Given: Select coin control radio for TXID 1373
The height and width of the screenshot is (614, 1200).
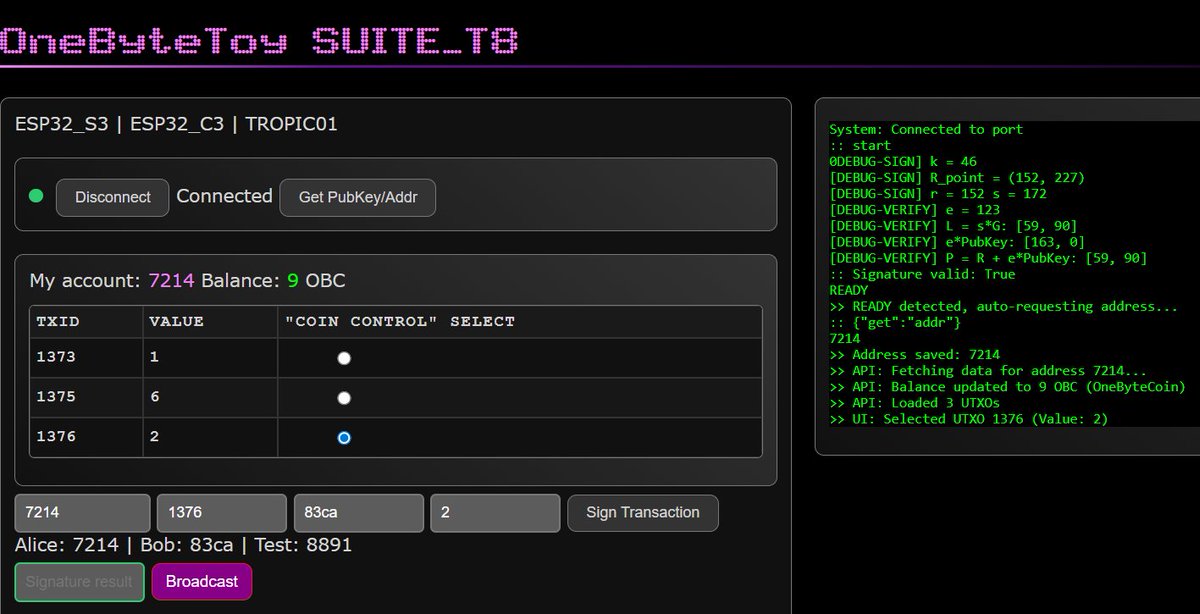Looking at the screenshot, I should click(x=344, y=358).
